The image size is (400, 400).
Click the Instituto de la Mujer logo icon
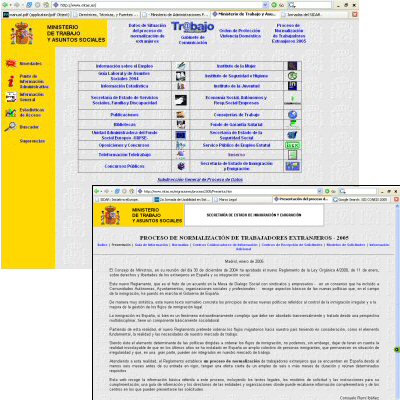pos(292,66)
